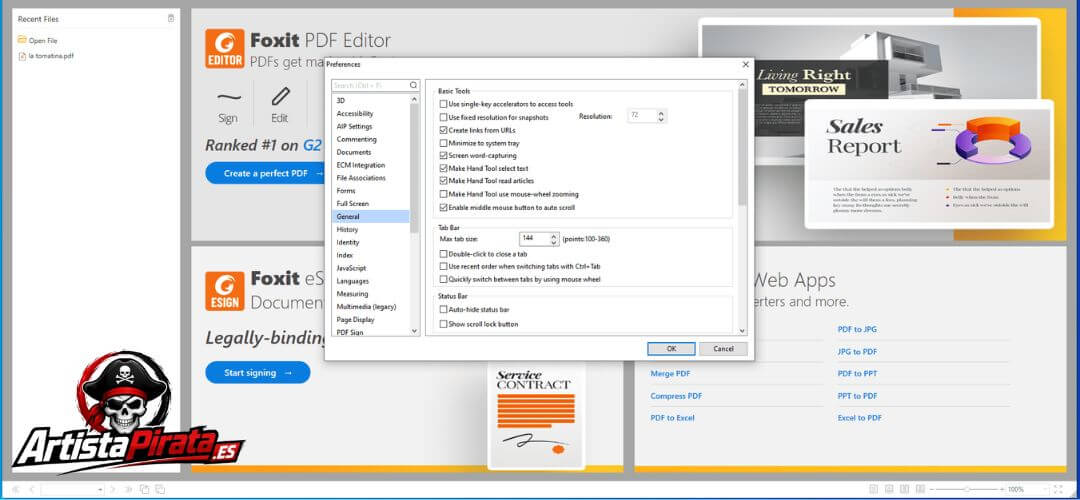Open the page number dropdown in status bar

coord(101,490)
